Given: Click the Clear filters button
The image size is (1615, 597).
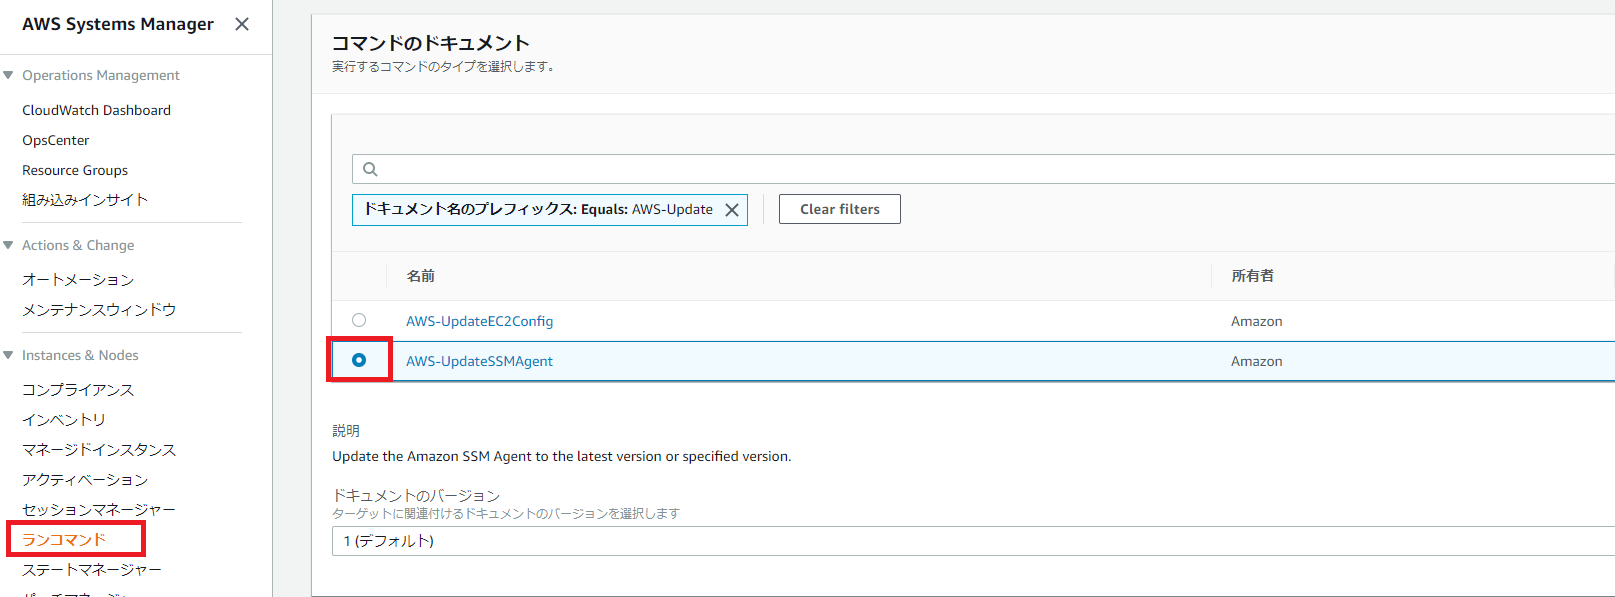Looking at the screenshot, I should coord(840,209).
